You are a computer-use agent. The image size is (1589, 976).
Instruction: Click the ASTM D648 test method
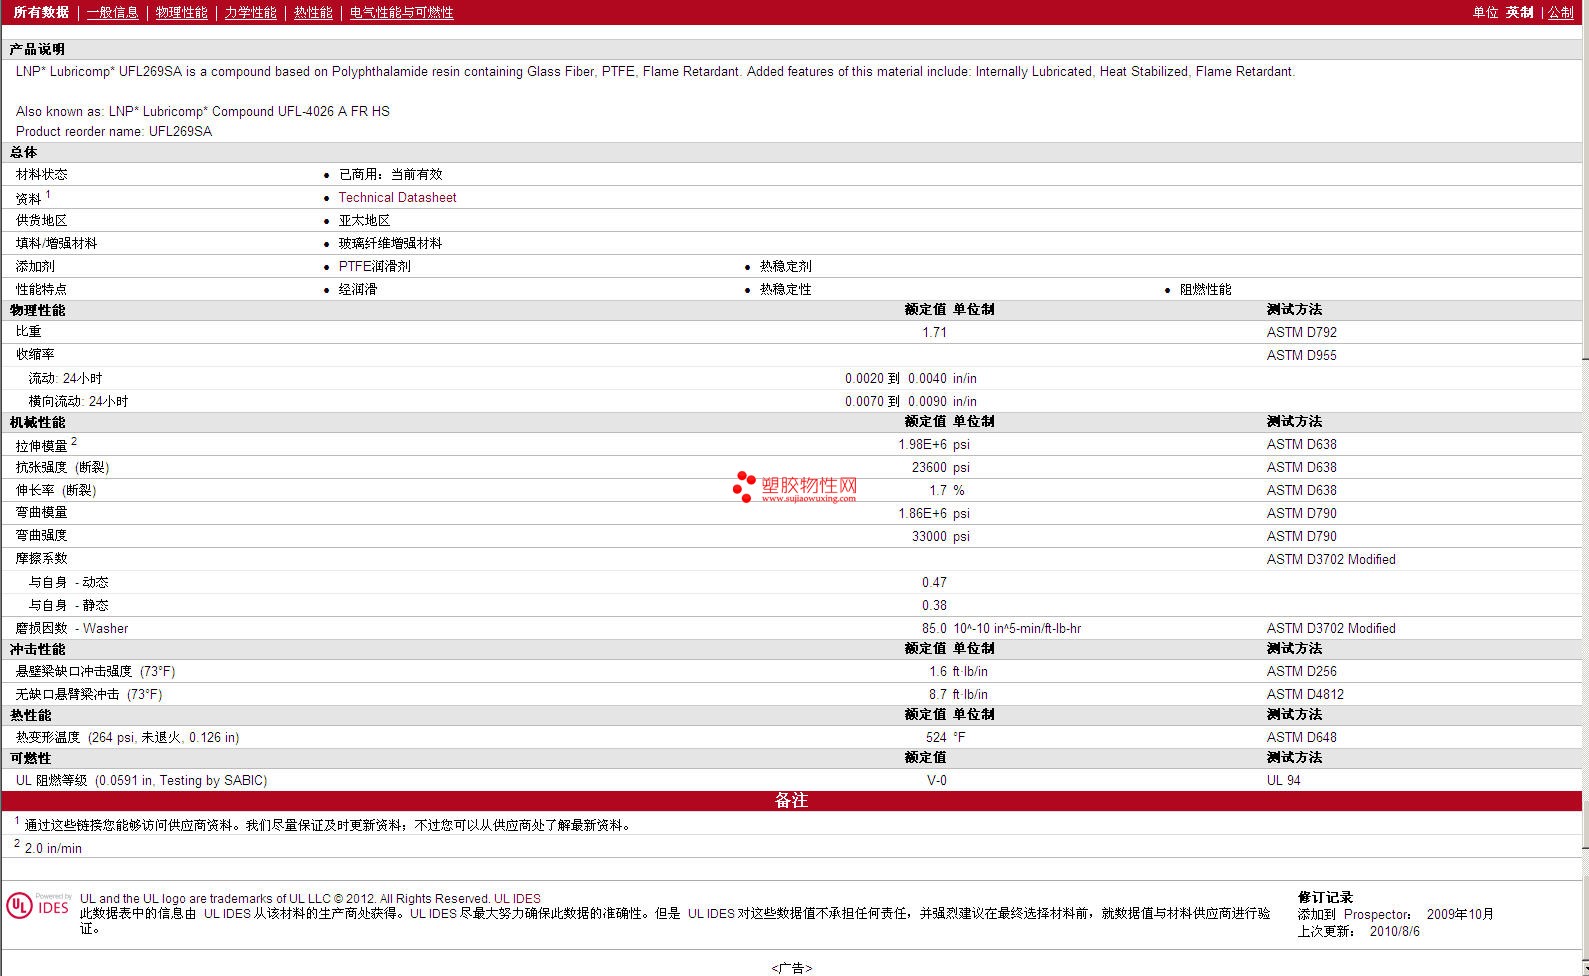pos(1301,737)
